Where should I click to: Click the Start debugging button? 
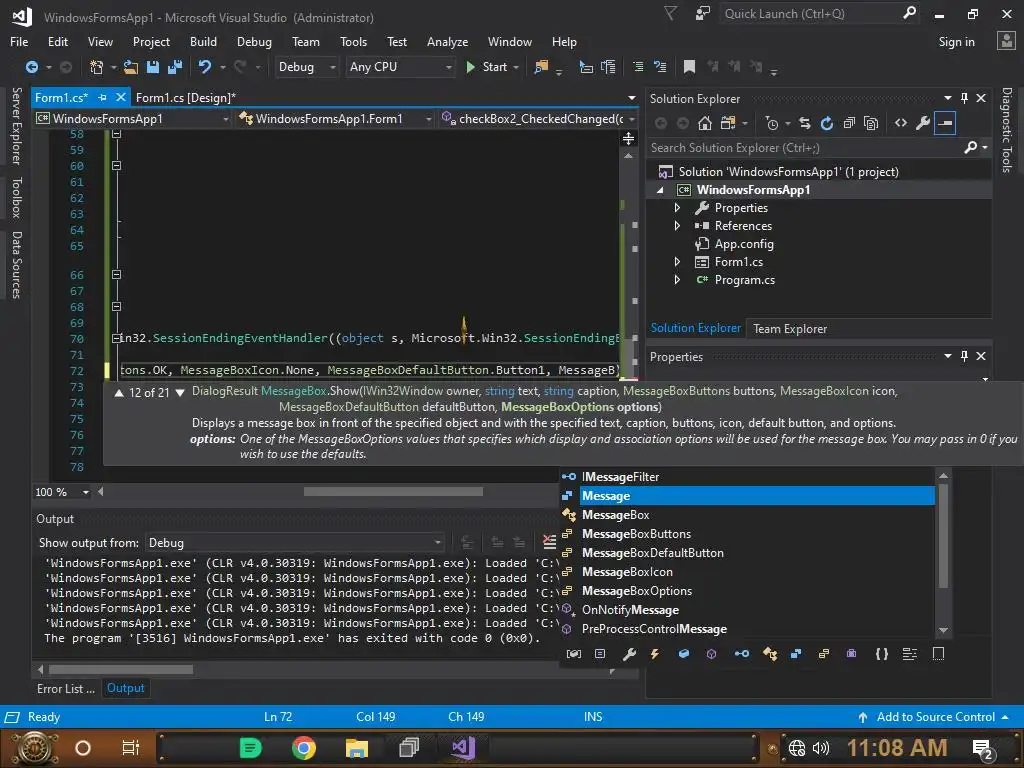point(488,67)
